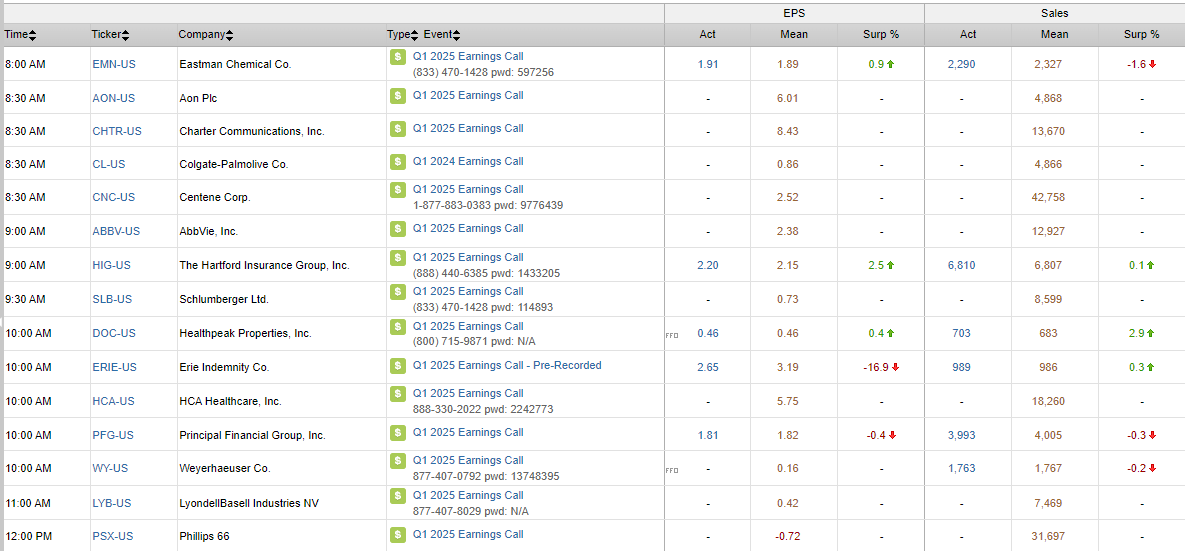Open the DOC-US ticker link
The image size is (1185, 551).
[x=113, y=333]
